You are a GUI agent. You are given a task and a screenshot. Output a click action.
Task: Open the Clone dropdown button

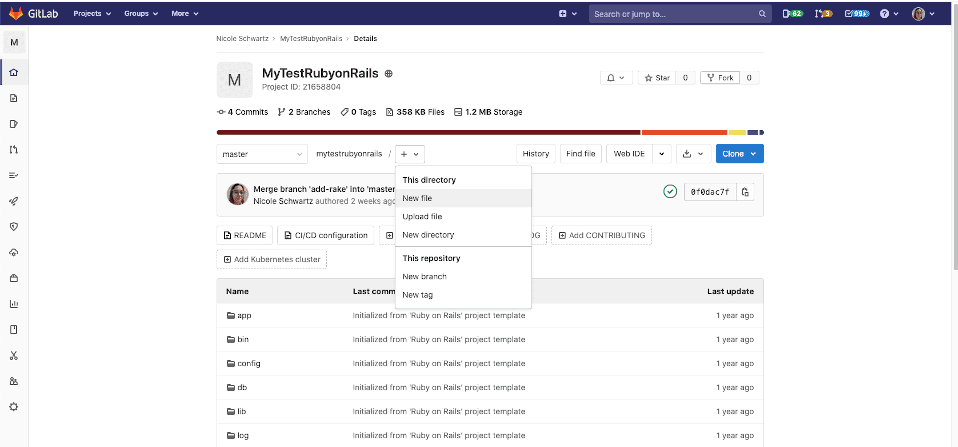[x=739, y=154]
